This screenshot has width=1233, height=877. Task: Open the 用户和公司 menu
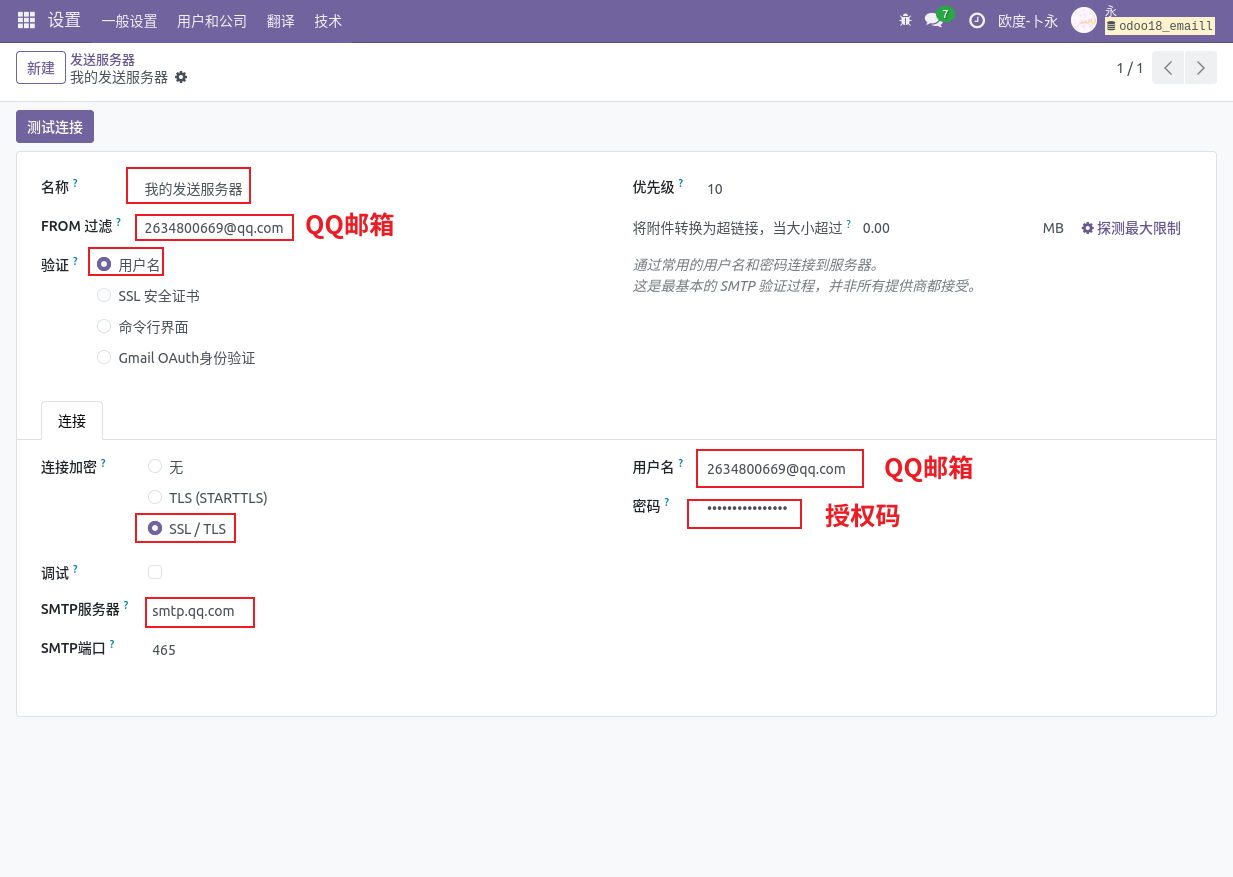pos(212,21)
